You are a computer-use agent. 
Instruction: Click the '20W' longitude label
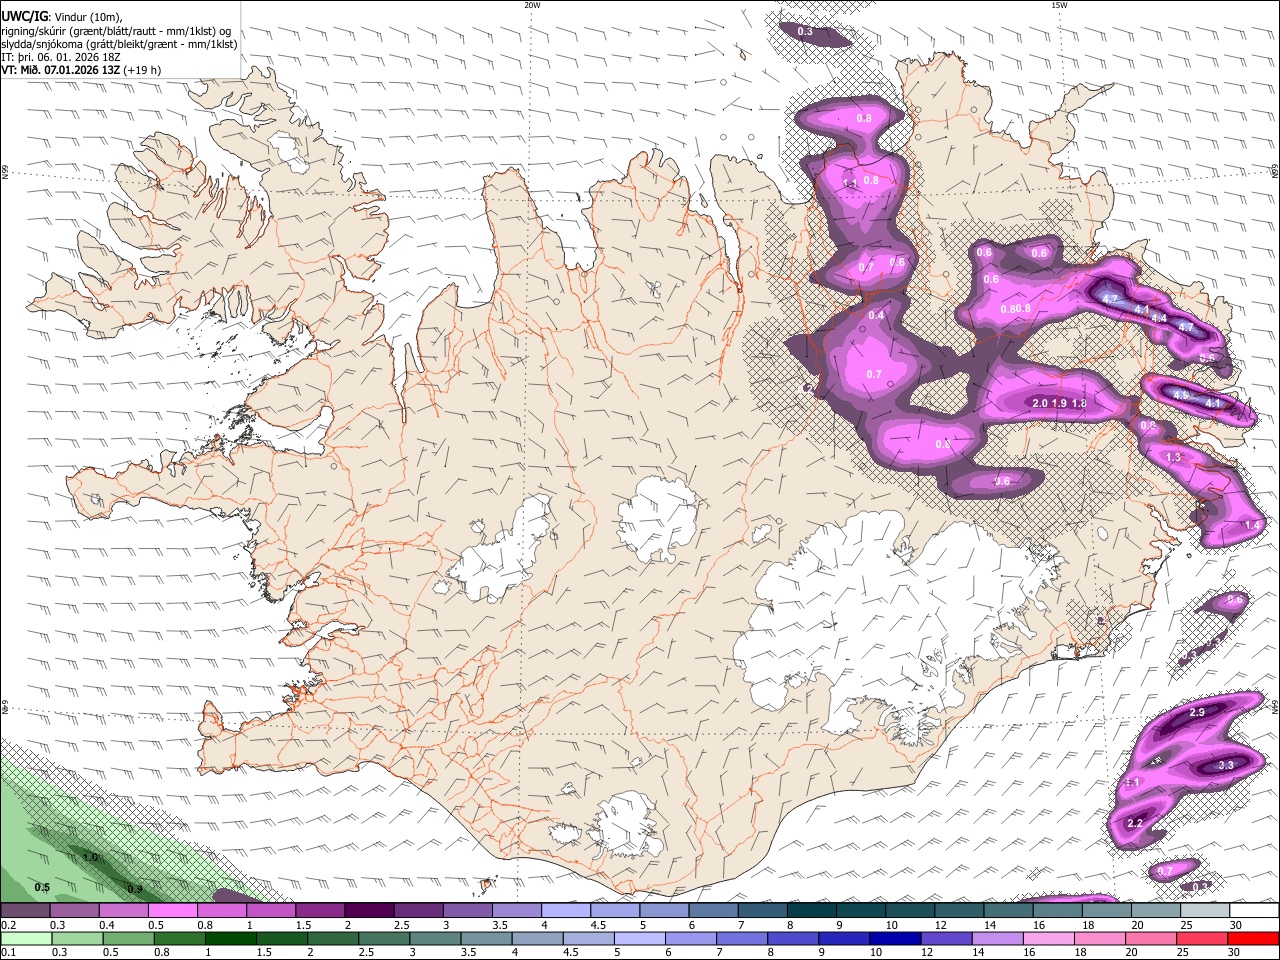click(532, 5)
